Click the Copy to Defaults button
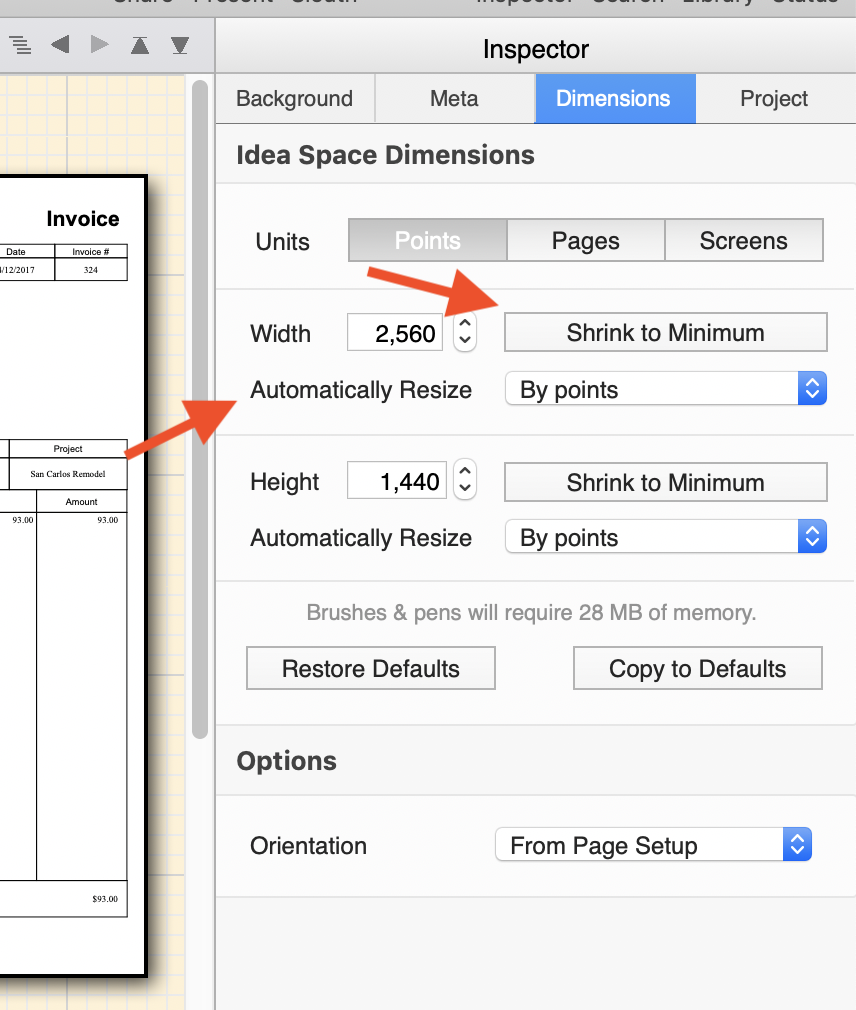 (x=697, y=669)
